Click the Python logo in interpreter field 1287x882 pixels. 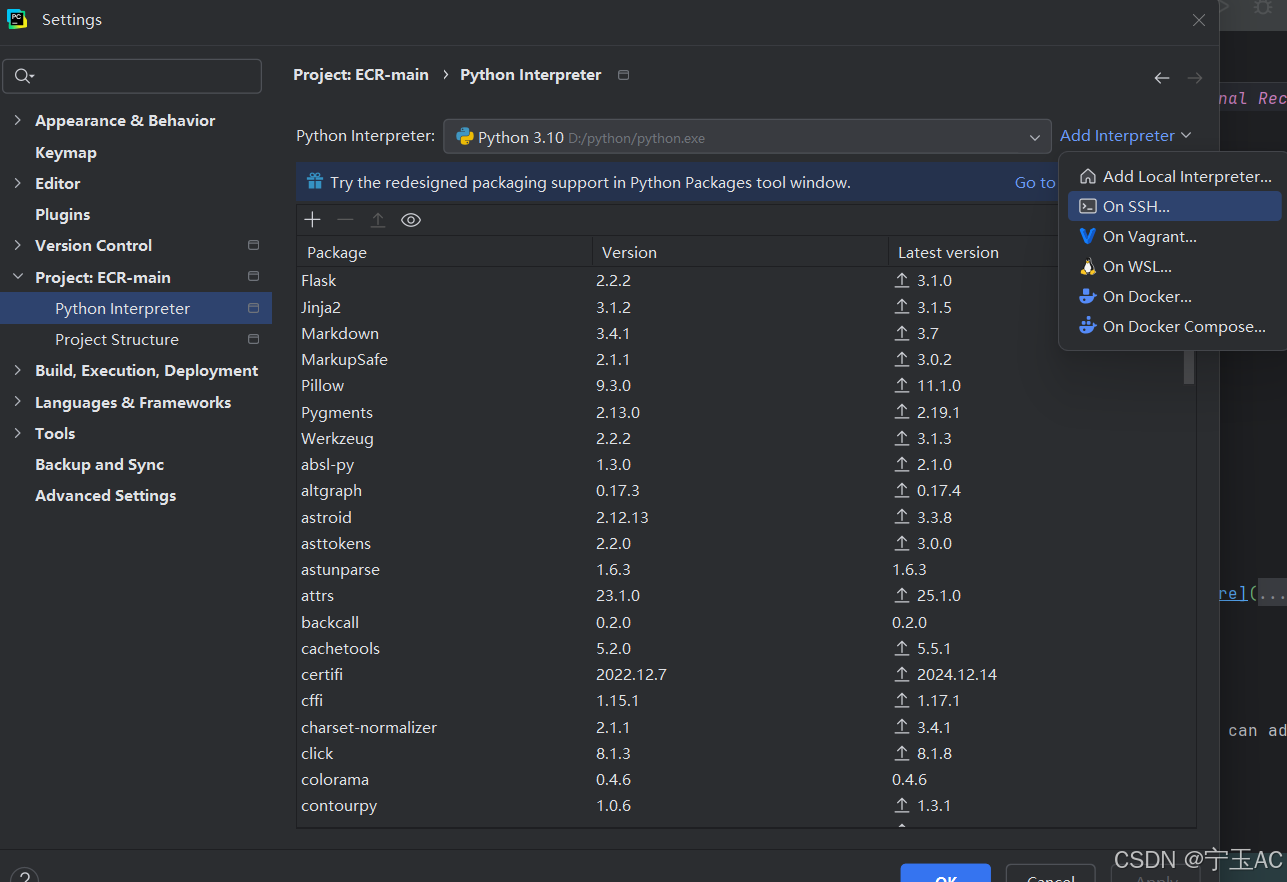point(464,137)
